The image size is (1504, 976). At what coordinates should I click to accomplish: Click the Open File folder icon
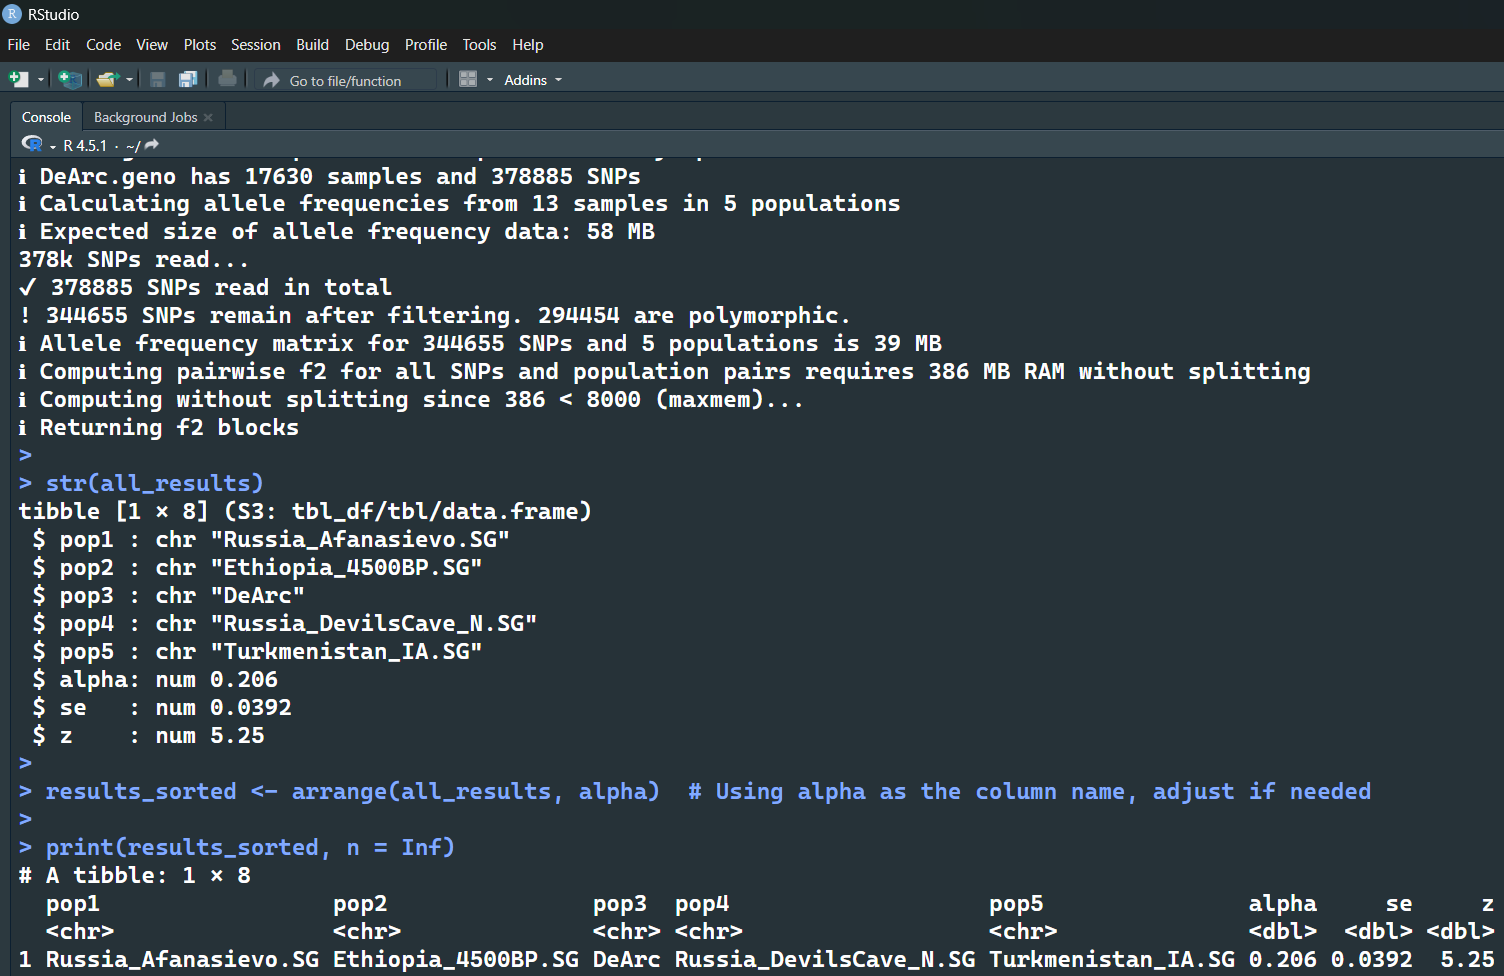coord(107,79)
